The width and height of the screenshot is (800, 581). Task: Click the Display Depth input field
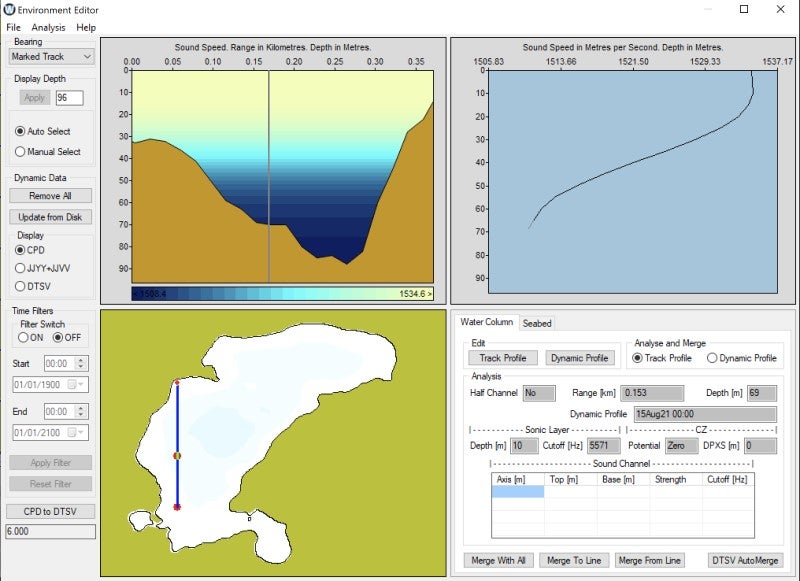(70, 98)
